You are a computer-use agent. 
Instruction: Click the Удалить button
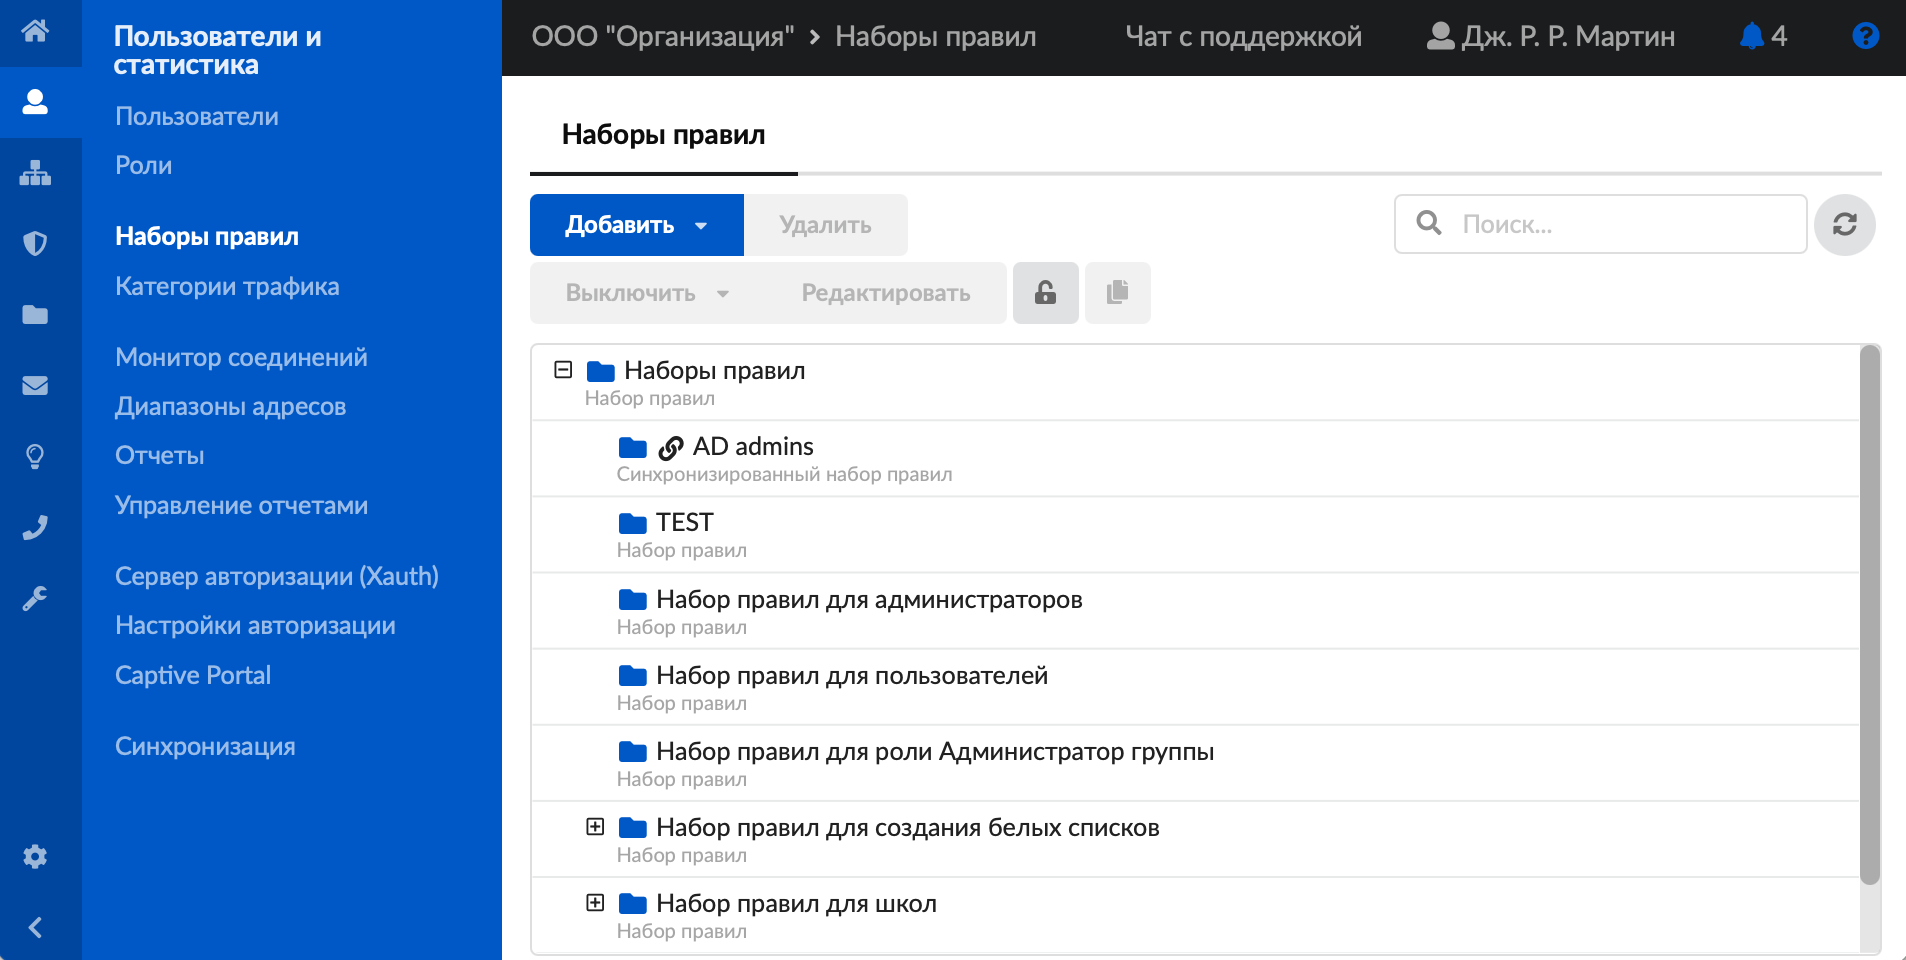pyautogui.click(x=826, y=225)
